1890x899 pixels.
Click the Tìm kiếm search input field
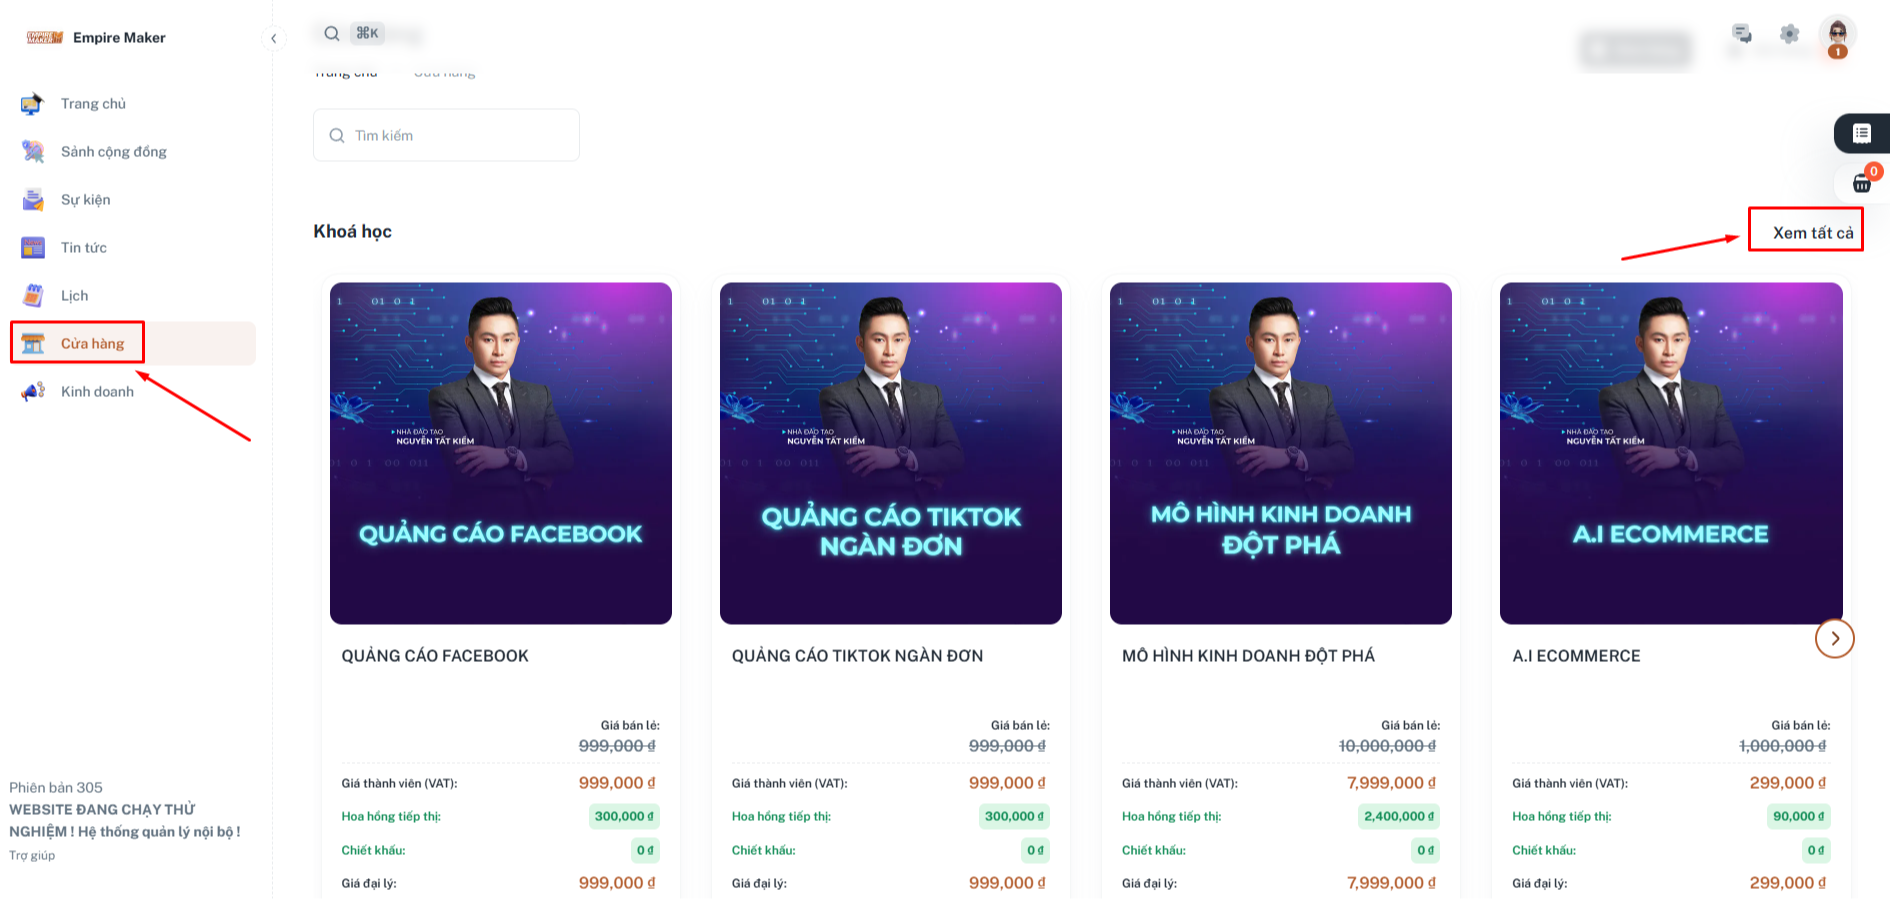pyautogui.click(x=446, y=135)
